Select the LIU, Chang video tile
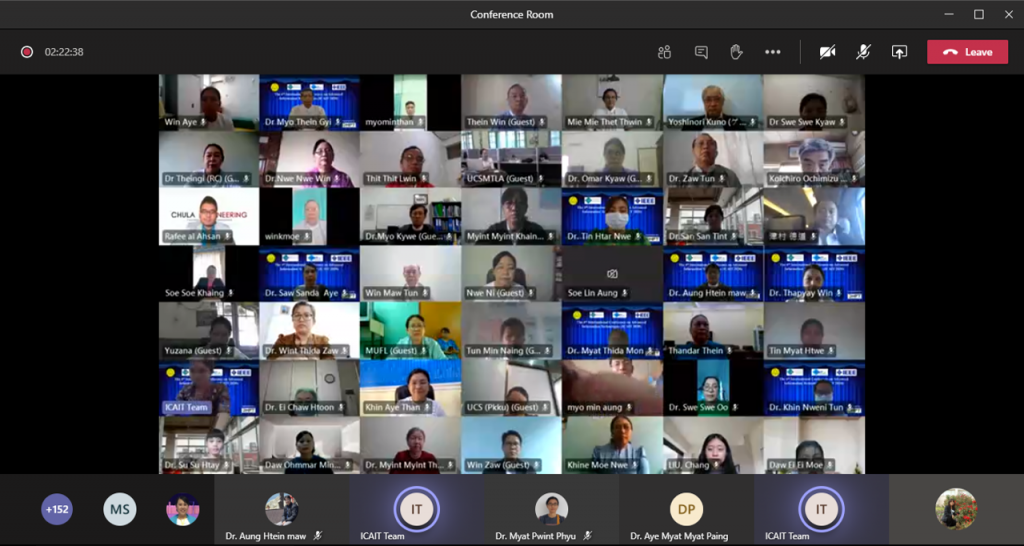Screen dimensions: 1024x546 point(712,445)
